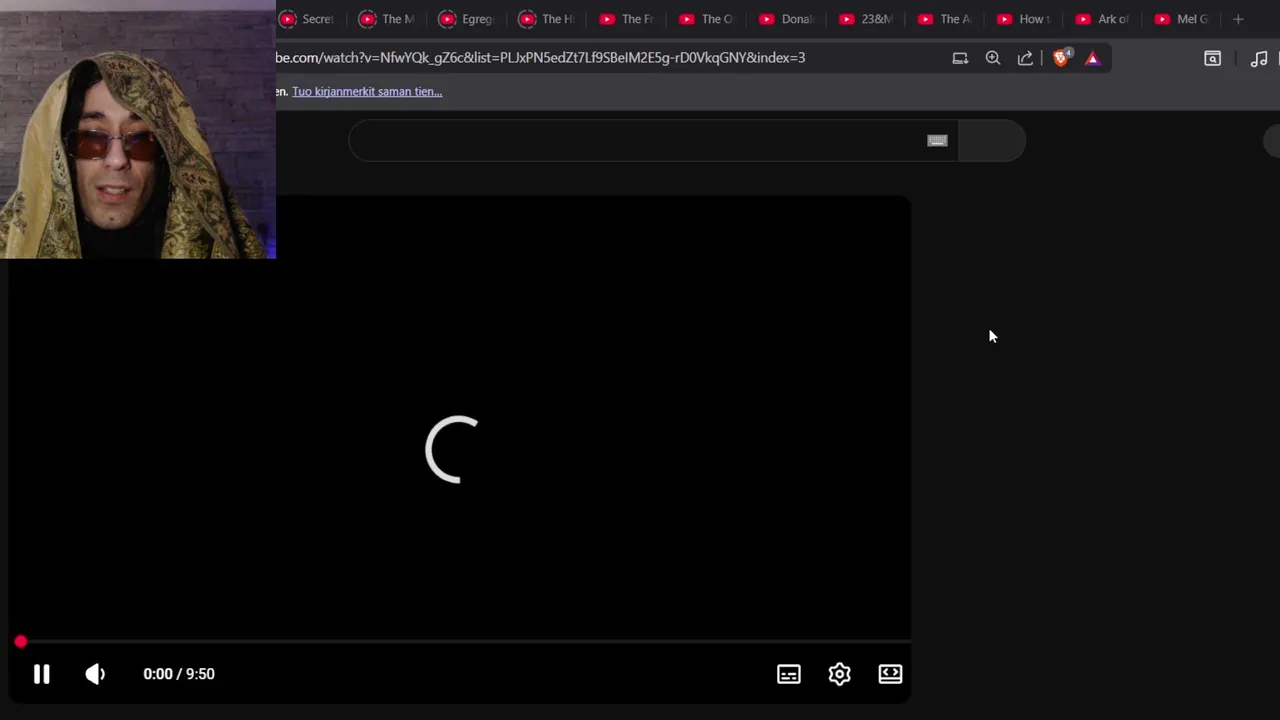The width and height of the screenshot is (1280, 720).
Task: Click the video time display 0:00 / 9:50
Action: [179, 674]
